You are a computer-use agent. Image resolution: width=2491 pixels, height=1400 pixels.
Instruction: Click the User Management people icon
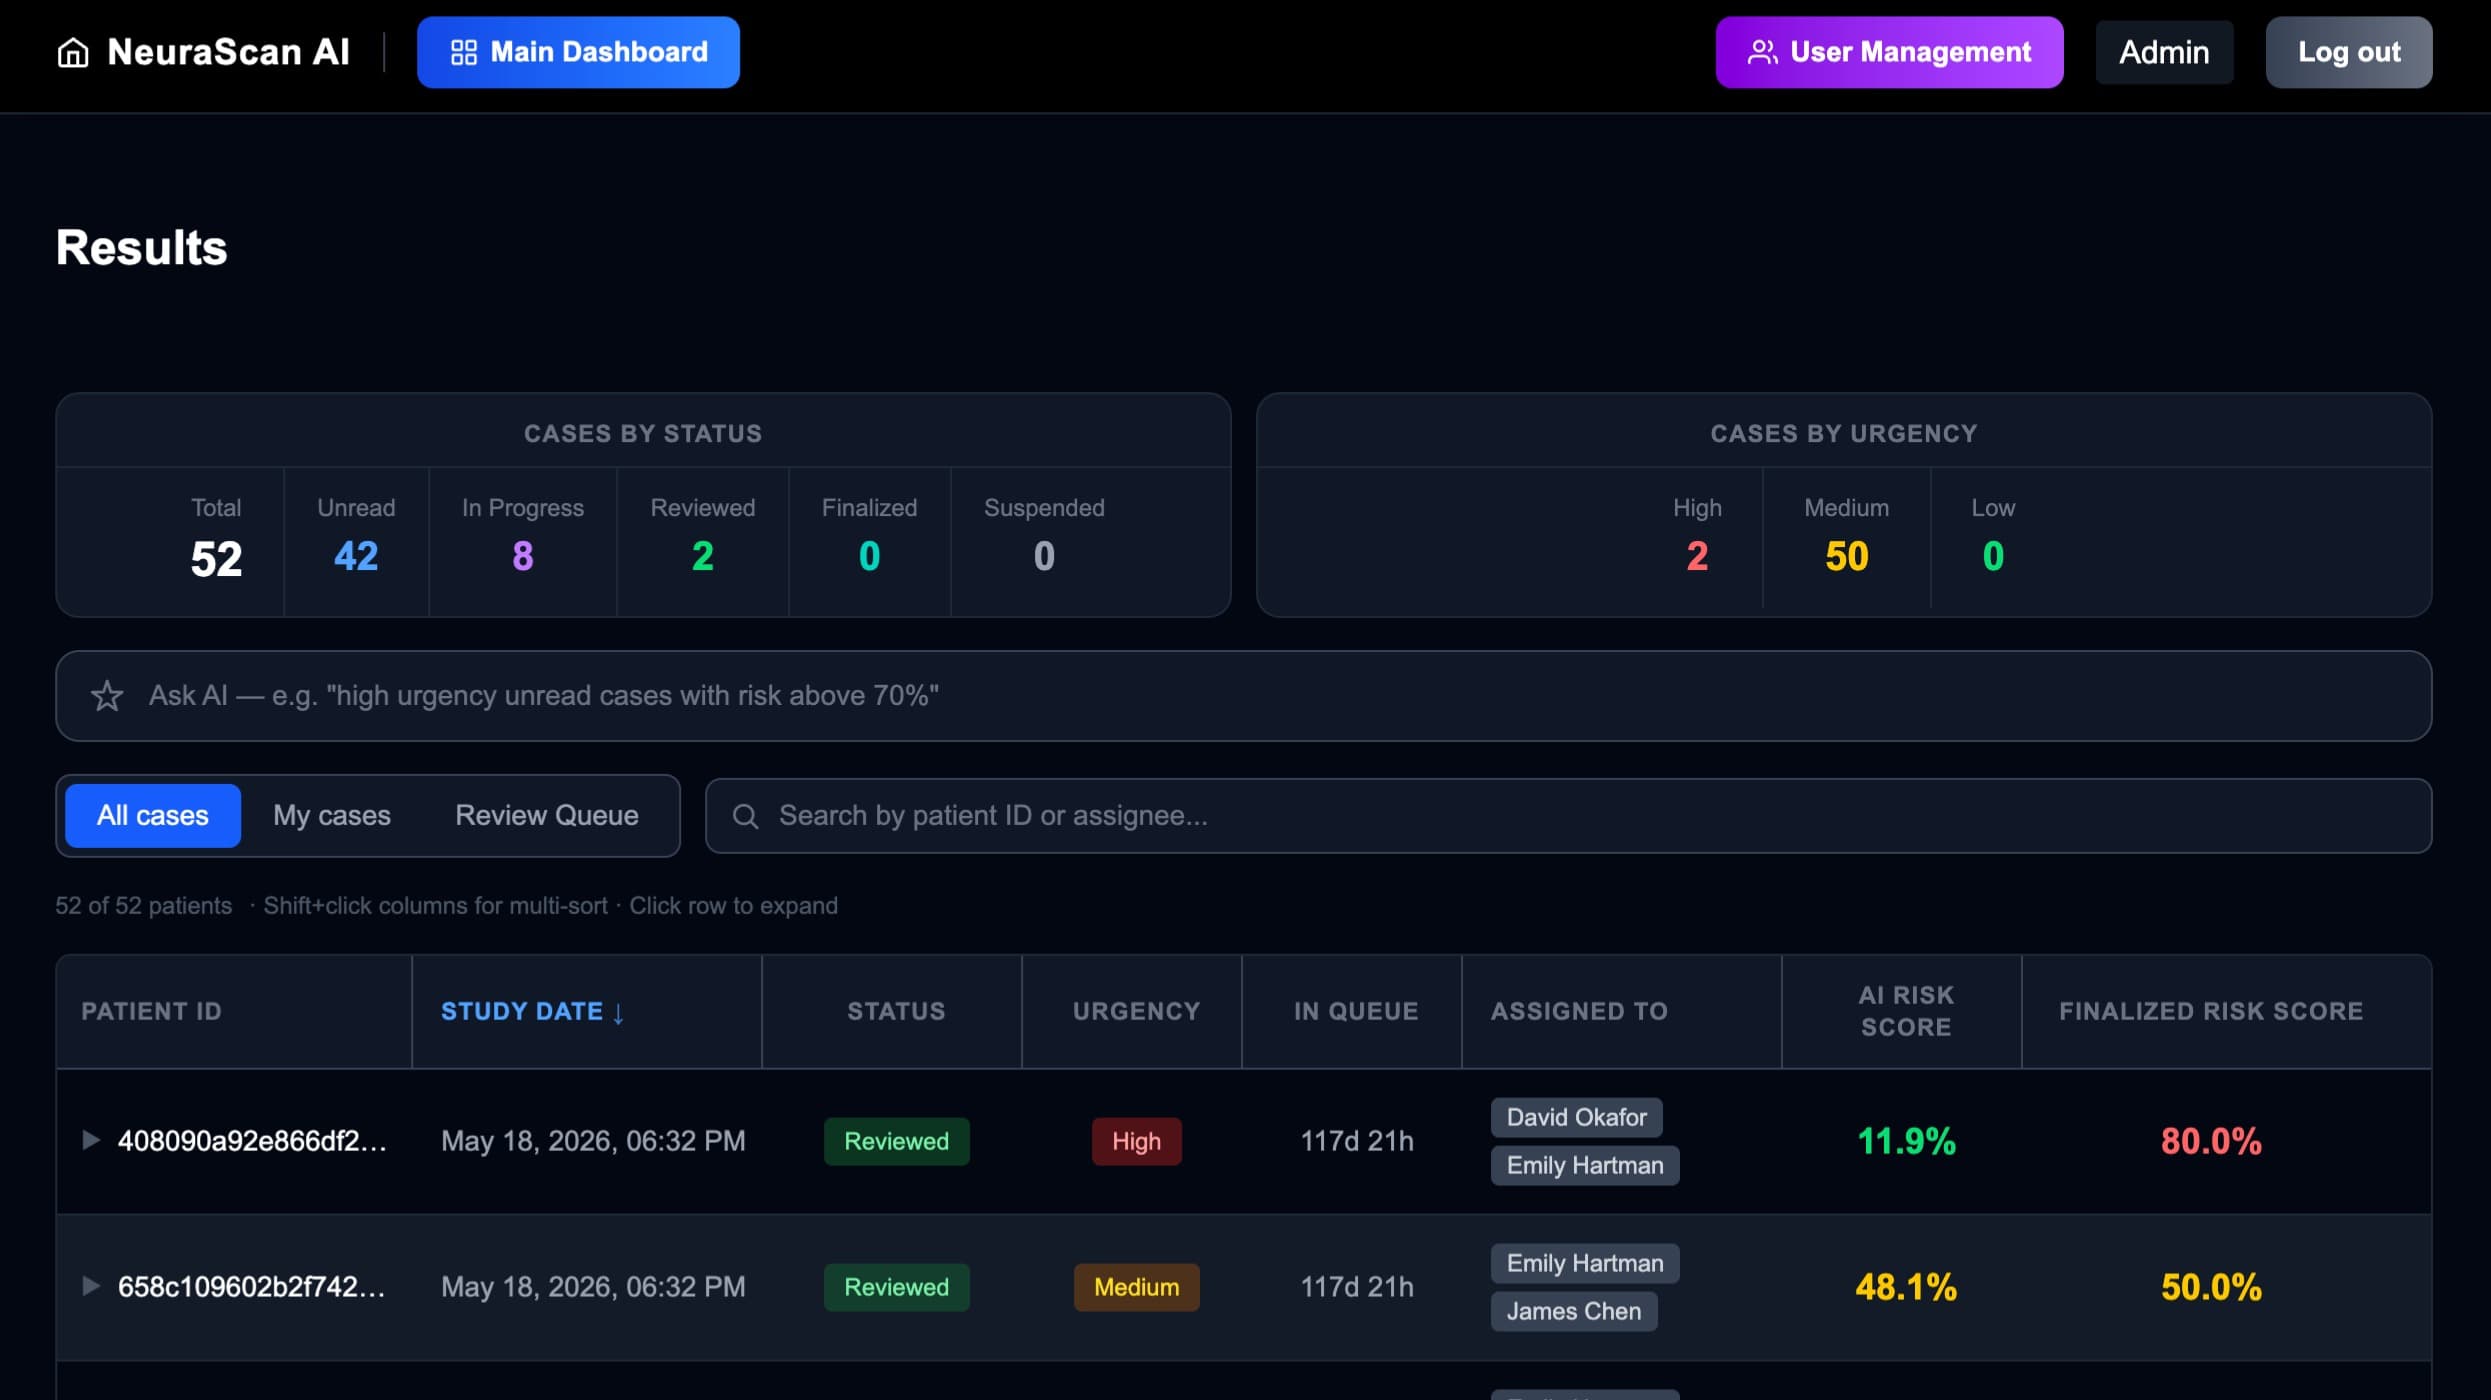(x=1762, y=52)
